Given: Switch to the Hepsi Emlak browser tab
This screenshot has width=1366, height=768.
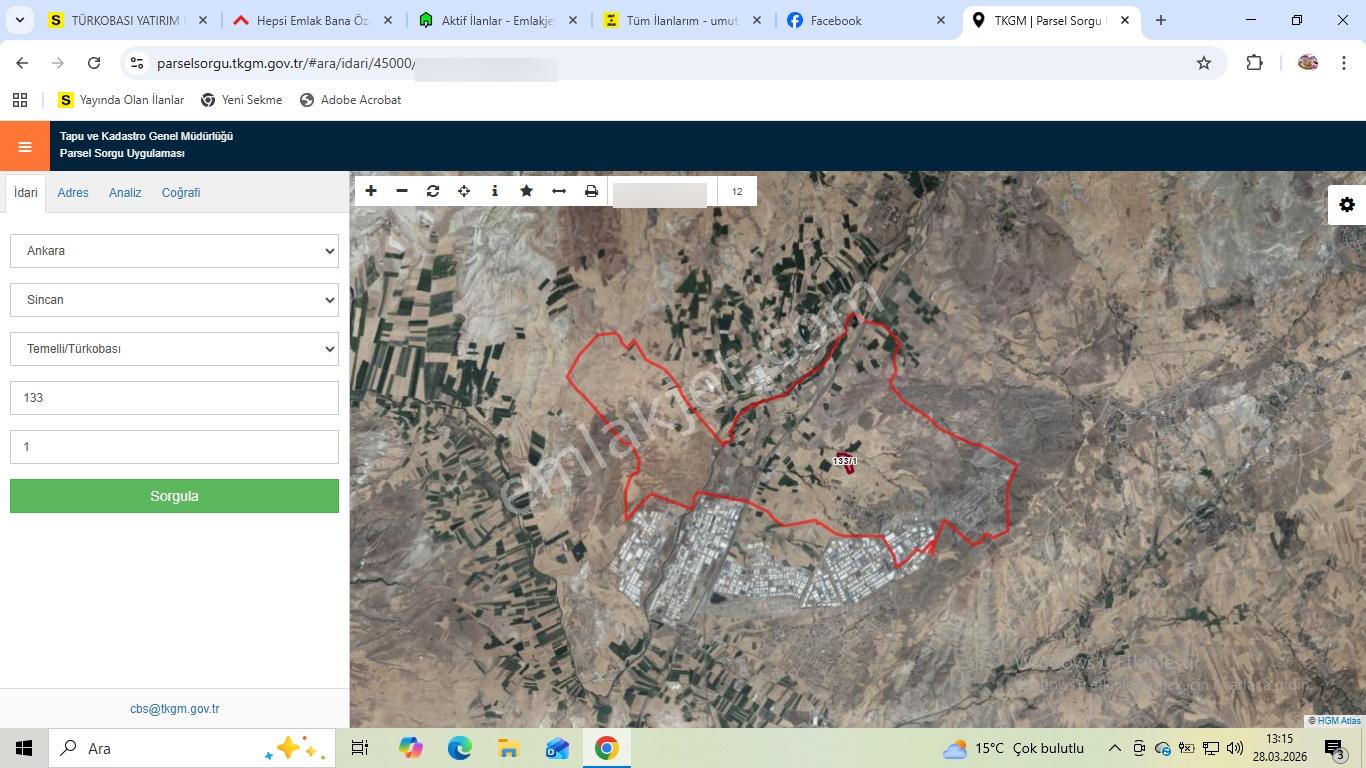Looking at the screenshot, I should tap(312, 20).
